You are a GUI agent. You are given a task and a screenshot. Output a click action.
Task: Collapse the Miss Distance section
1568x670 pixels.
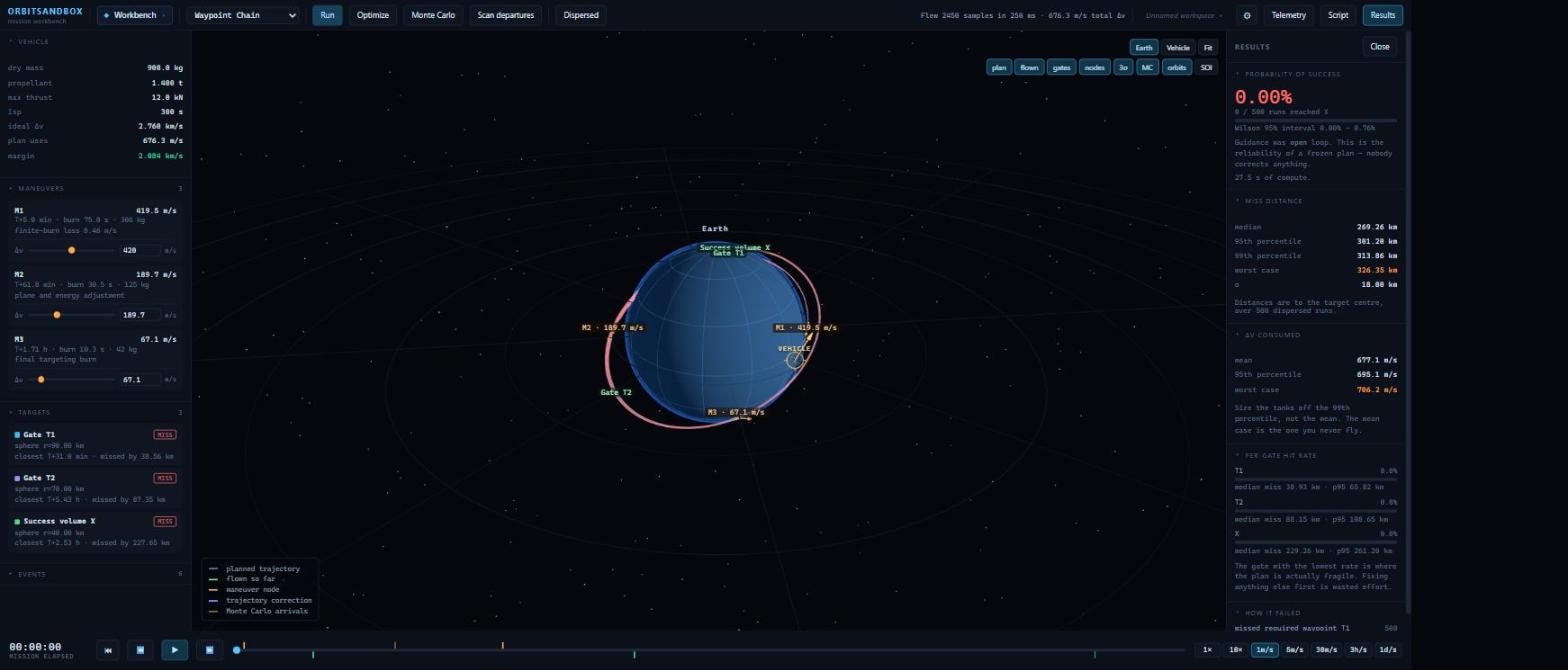1316,201
